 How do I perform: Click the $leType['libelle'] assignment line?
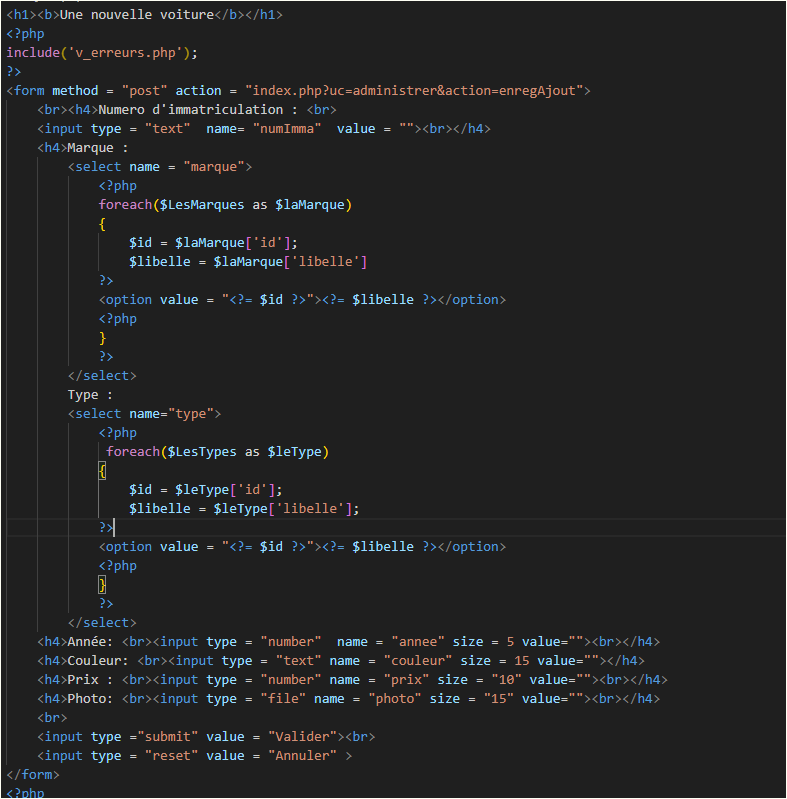tap(244, 509)
